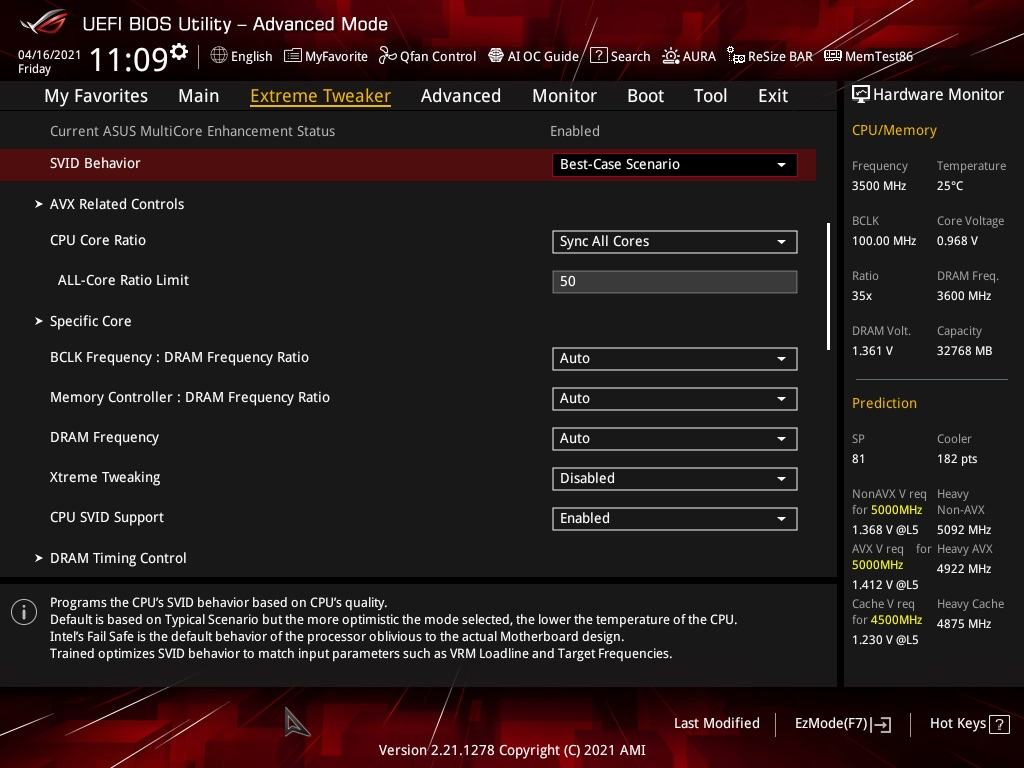Open the Xtreme Tweaking dropdown
The width and height of the screenshot is (1024, 768).
[x=675, y=479]
